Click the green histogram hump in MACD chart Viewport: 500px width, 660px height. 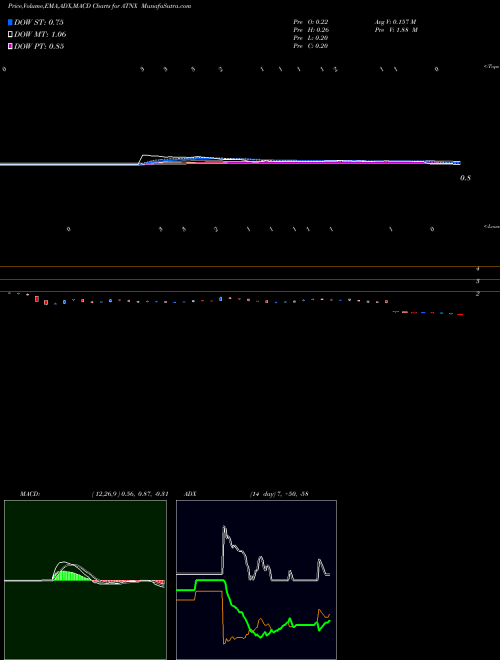click(x=71, y=575)
